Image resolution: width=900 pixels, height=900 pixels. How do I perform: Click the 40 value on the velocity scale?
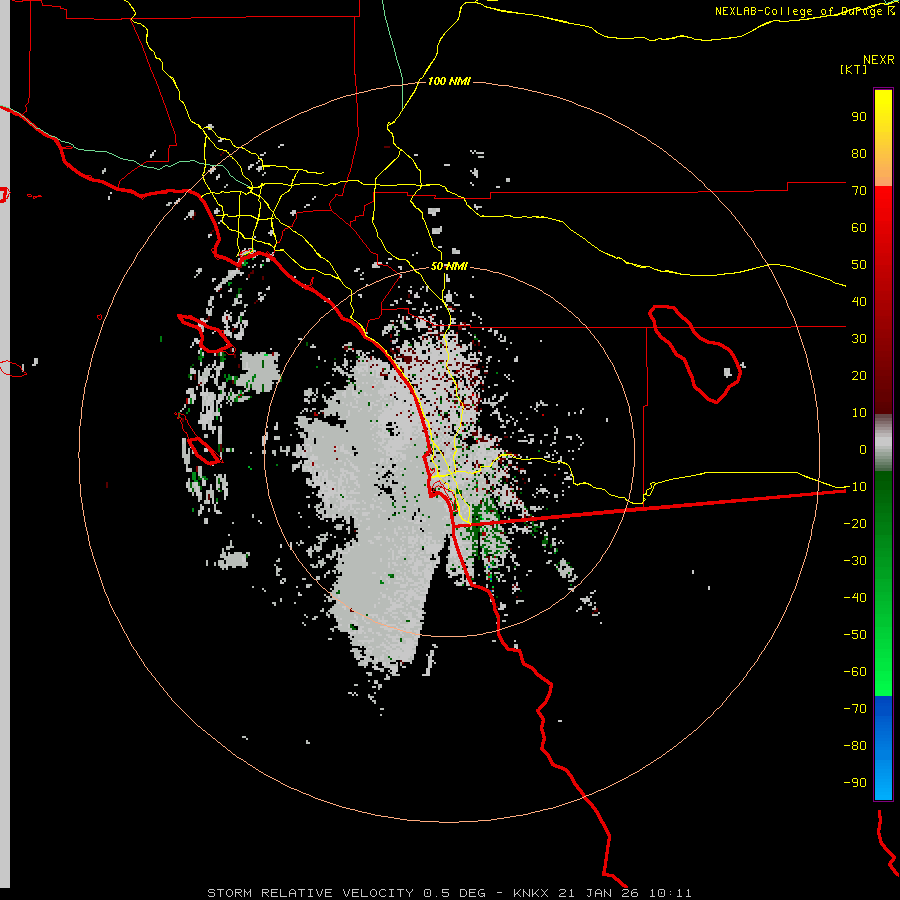859,301
